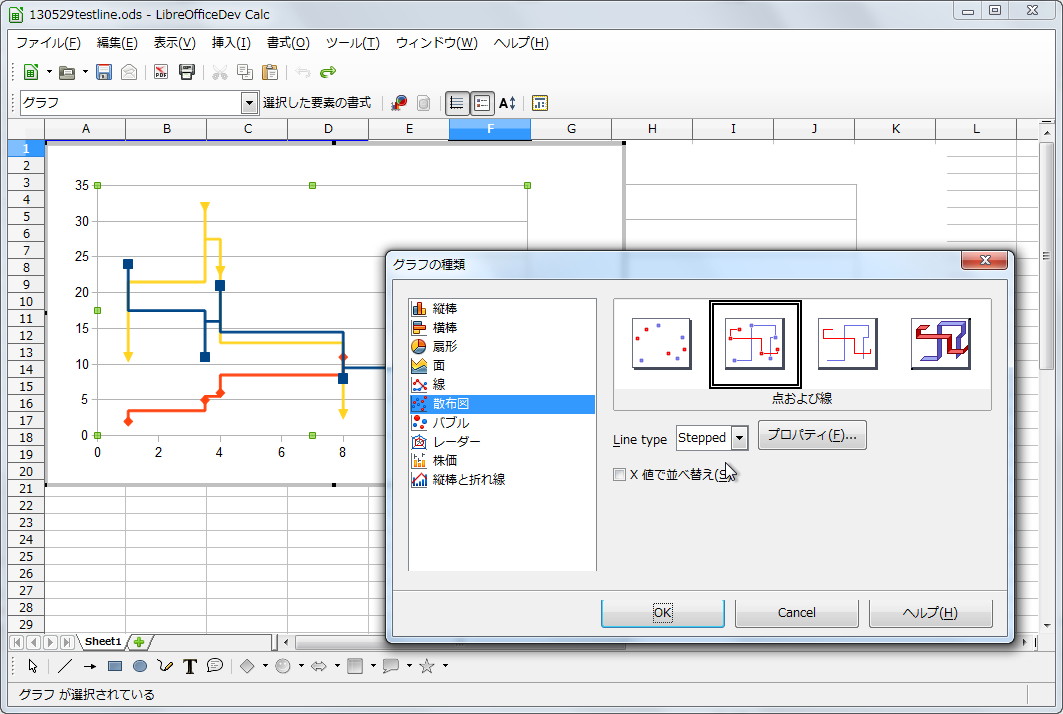1063x714 pixels.
Task: Click the green plus add-sheet icon
Action: click(139, 641)
